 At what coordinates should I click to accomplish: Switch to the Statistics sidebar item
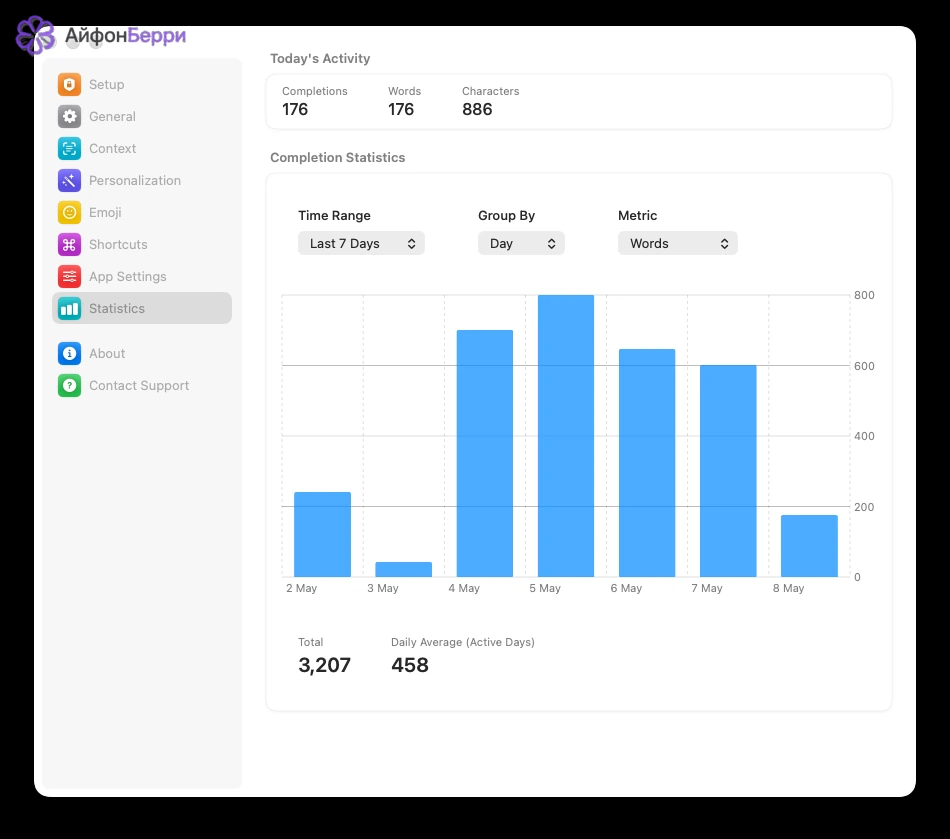(142, 308)
